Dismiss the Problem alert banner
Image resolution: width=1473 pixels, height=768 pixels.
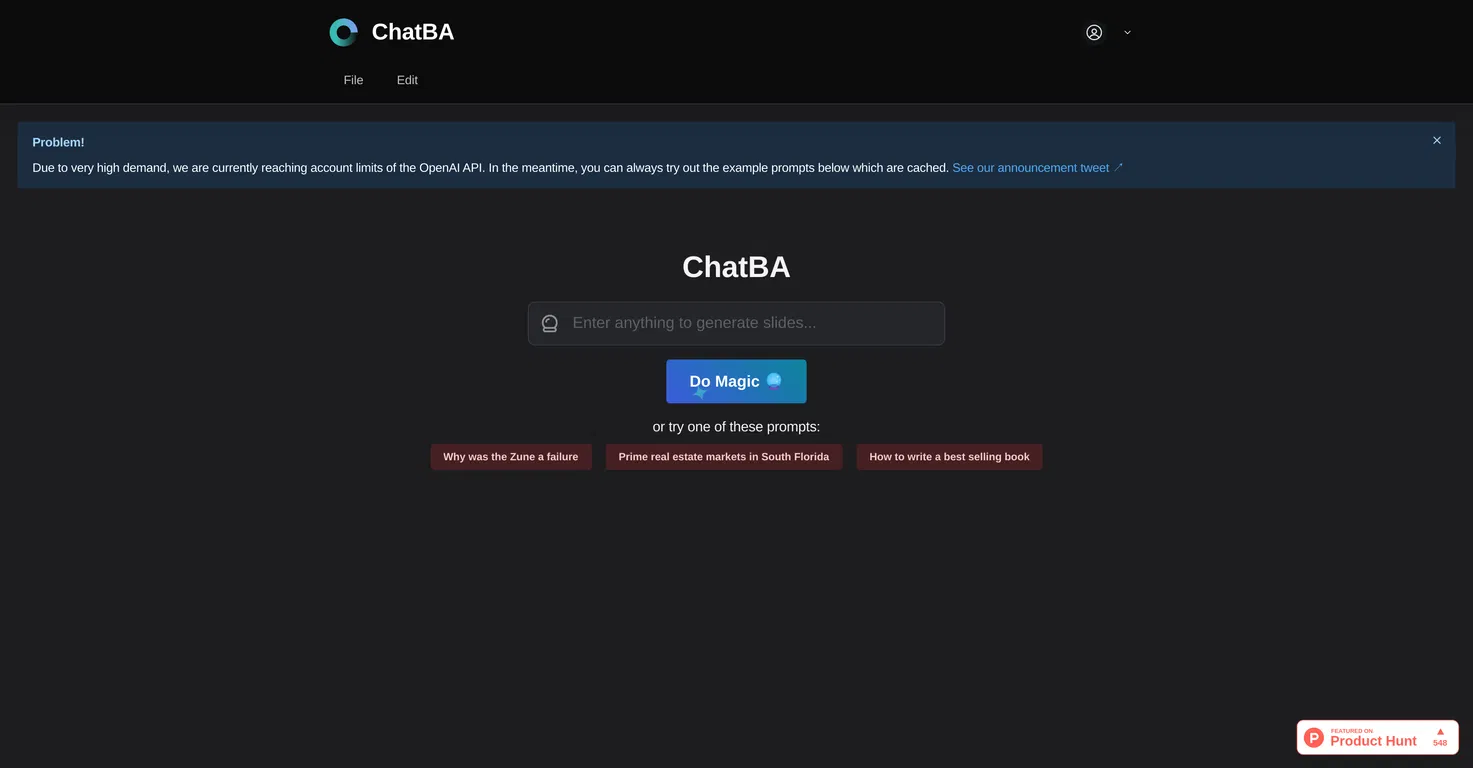[1437, 140]
